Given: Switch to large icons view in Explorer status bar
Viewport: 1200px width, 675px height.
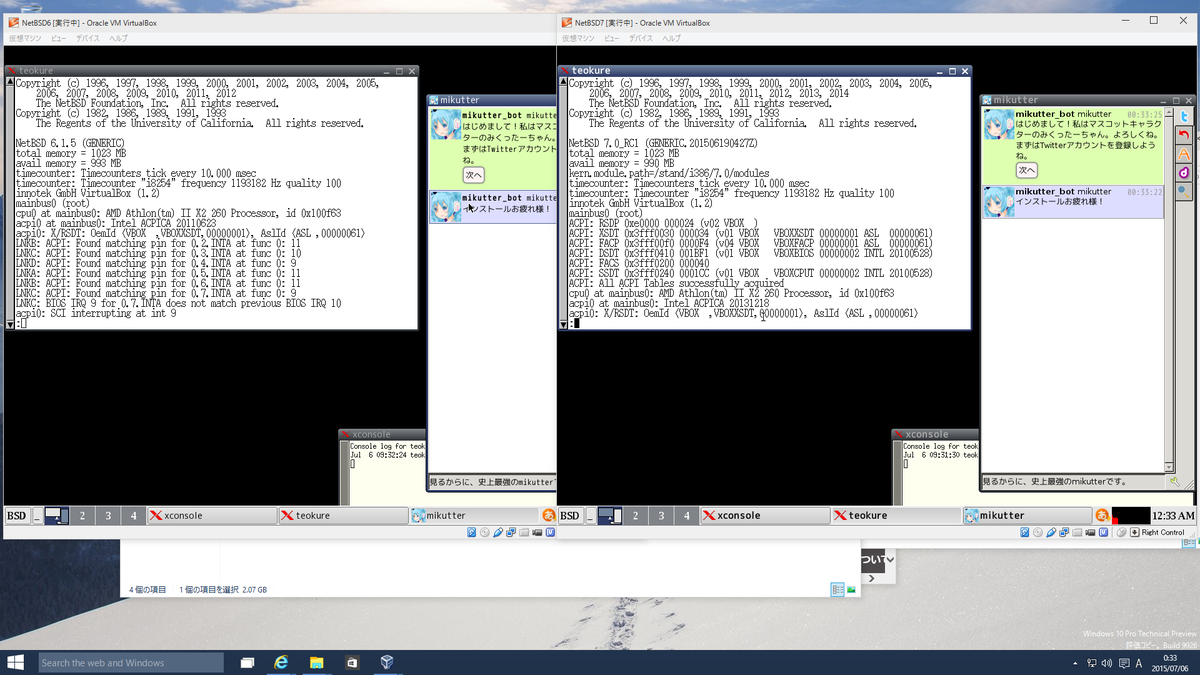Looking at the screenshot, I should pos(851,590).
